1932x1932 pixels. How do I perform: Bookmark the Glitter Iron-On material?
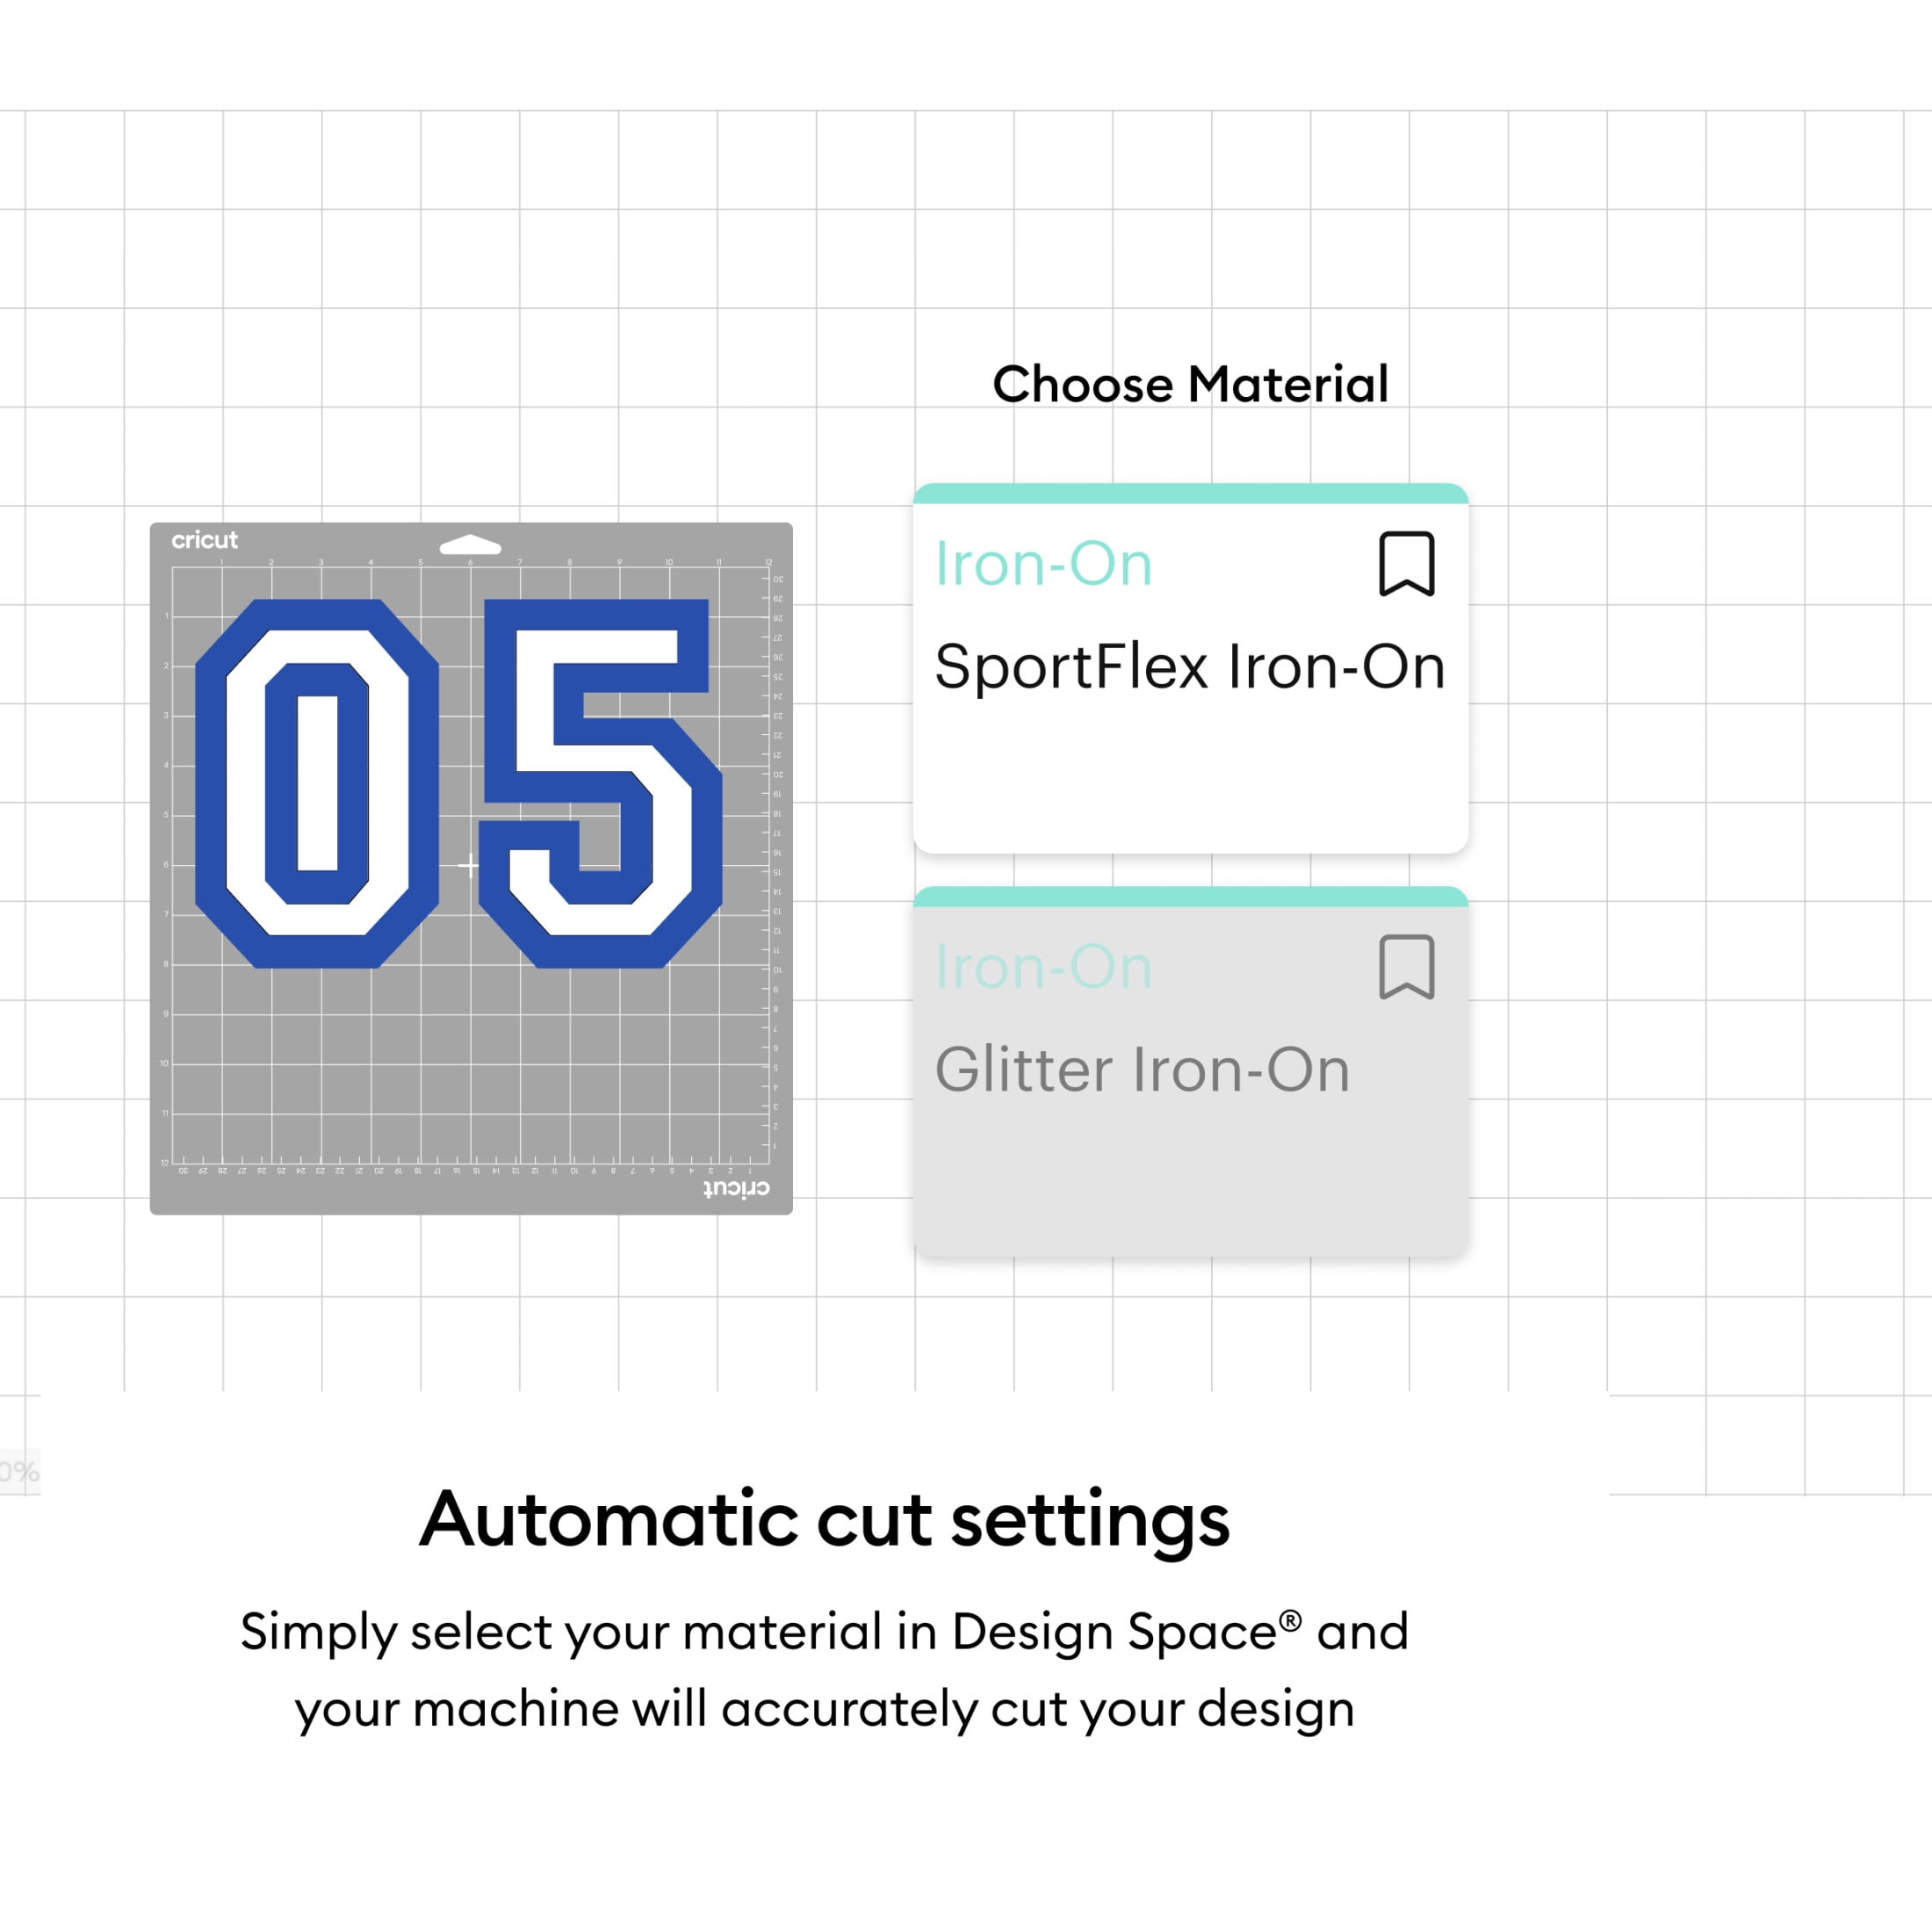(1407, 967)
